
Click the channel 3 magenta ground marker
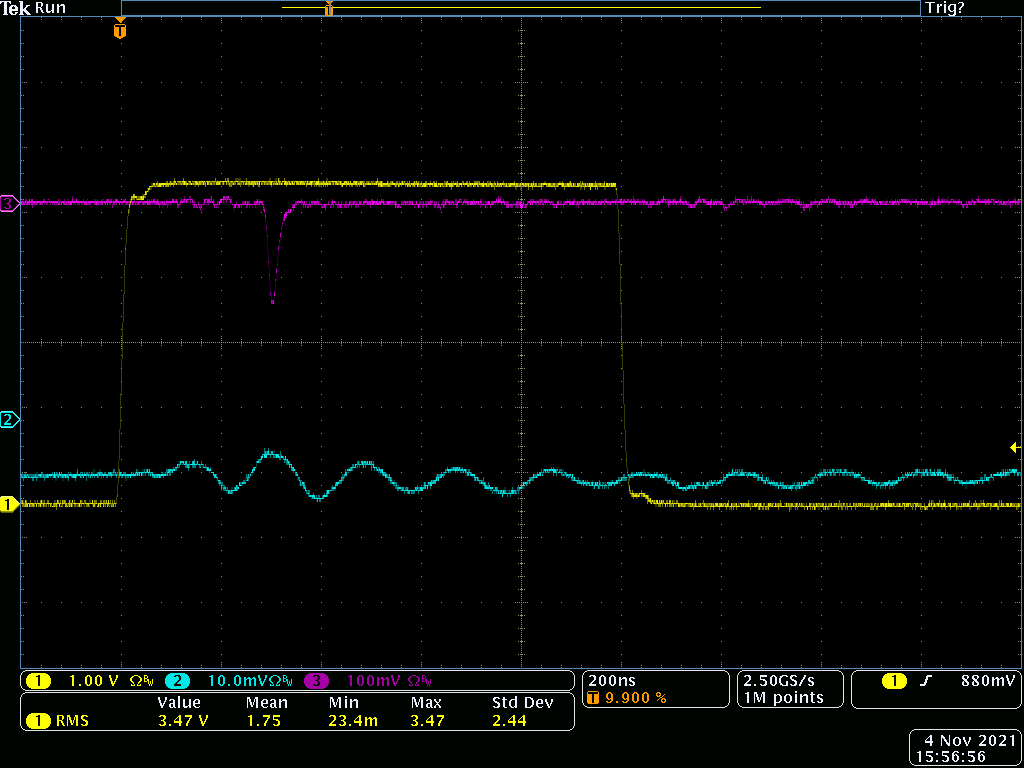coord(9,204)
